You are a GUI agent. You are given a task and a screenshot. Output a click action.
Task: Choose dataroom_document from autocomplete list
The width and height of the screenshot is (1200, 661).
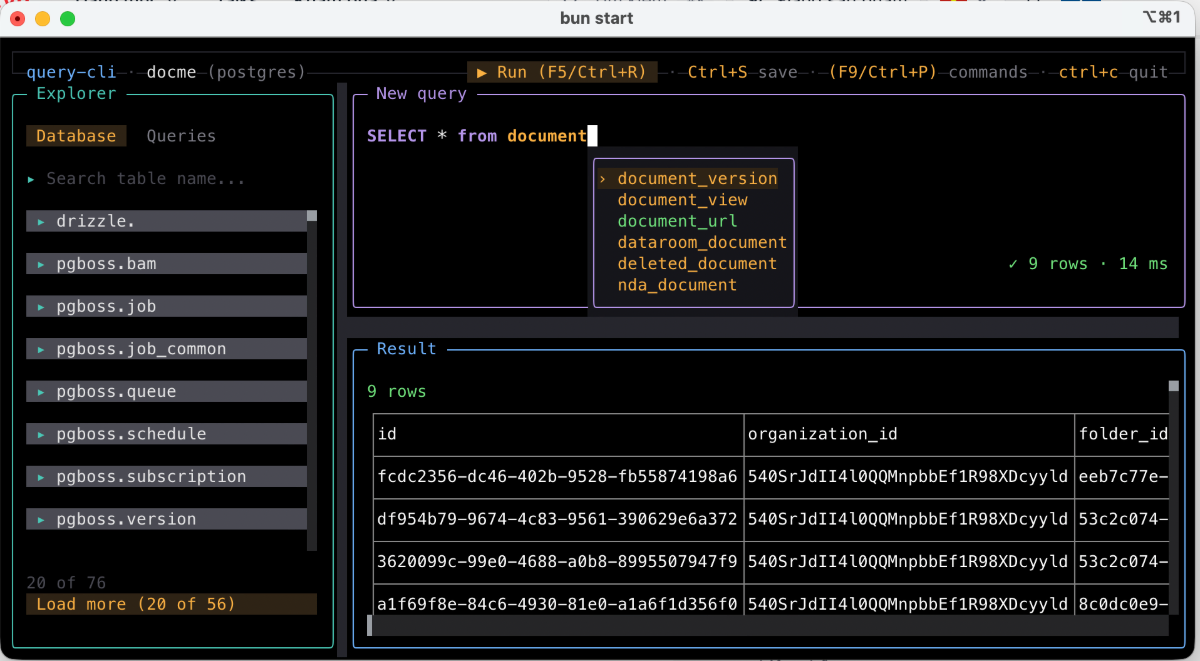coord(702,242)
